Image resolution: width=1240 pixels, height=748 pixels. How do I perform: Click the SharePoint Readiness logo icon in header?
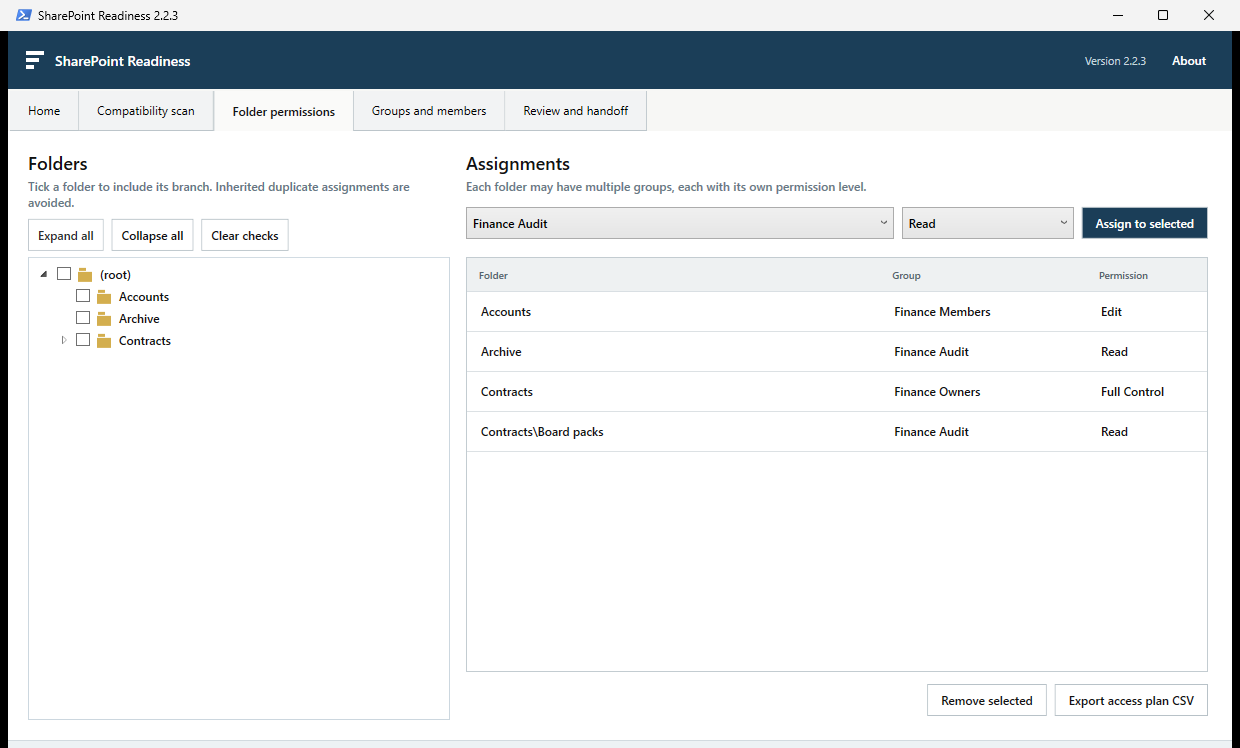coord(34,60)
